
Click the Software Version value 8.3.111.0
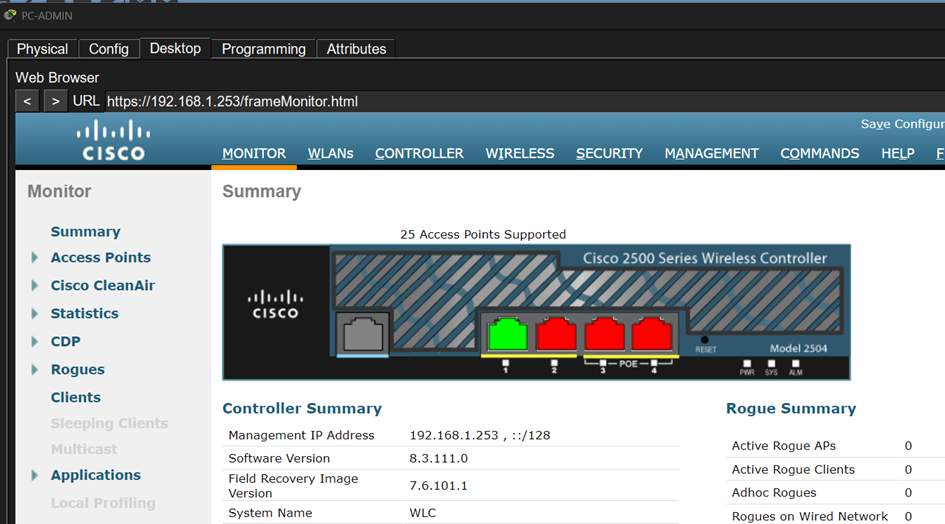tap(438, 458)
